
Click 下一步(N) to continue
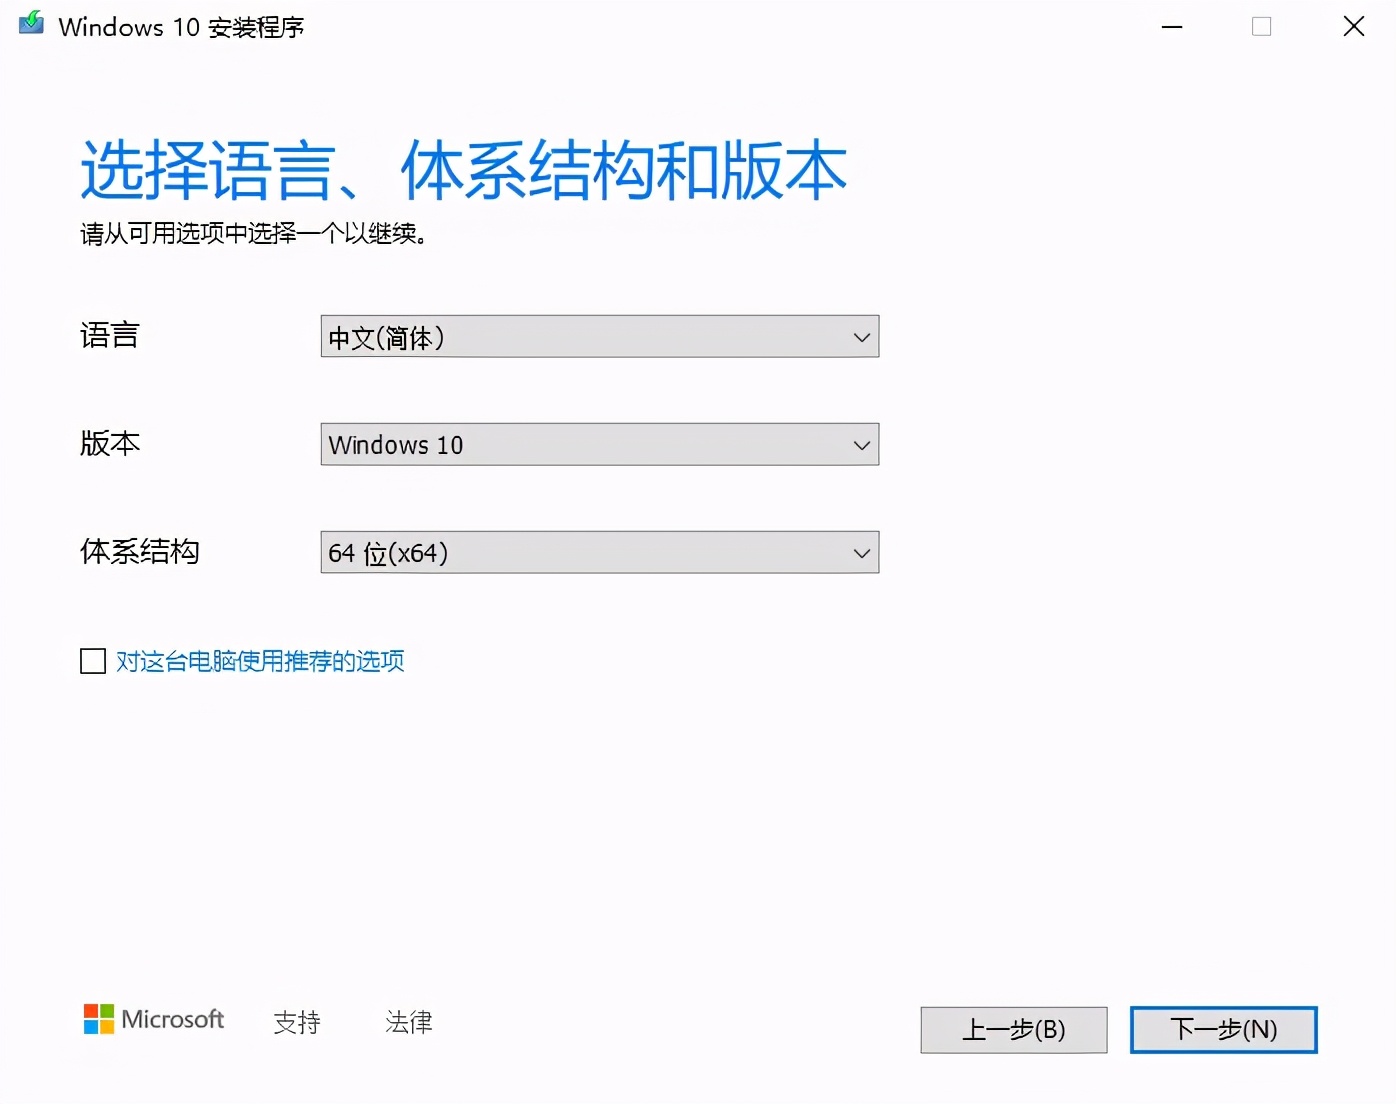click(1223, 1029)
